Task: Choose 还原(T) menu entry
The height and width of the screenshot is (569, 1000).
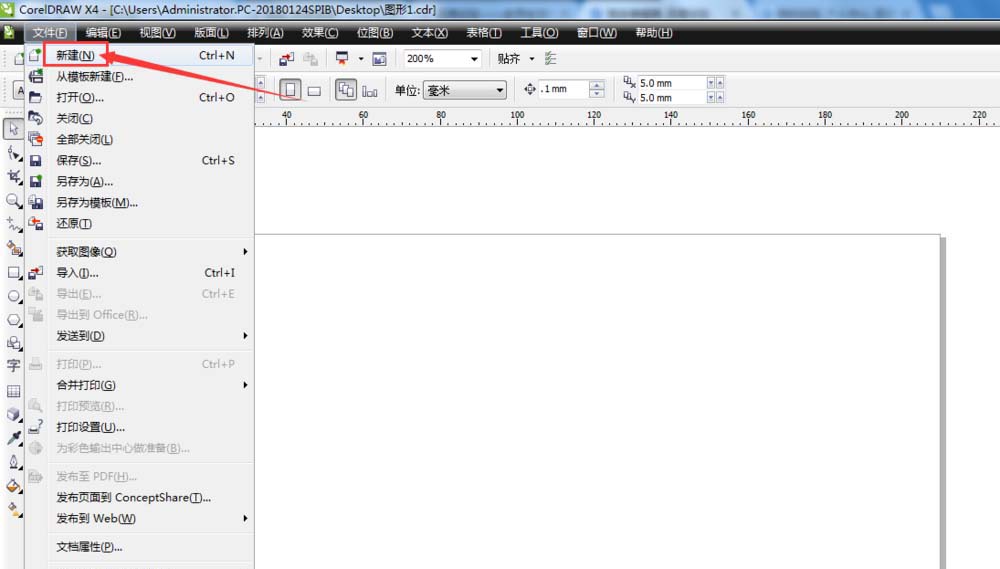Action: [139, 224]
